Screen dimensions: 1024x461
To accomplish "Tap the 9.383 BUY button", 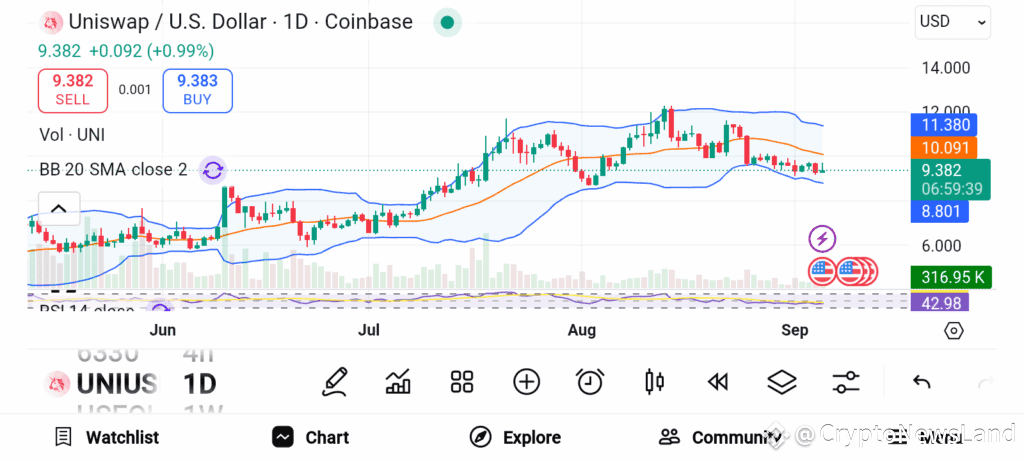I will (x=197, y=90).
